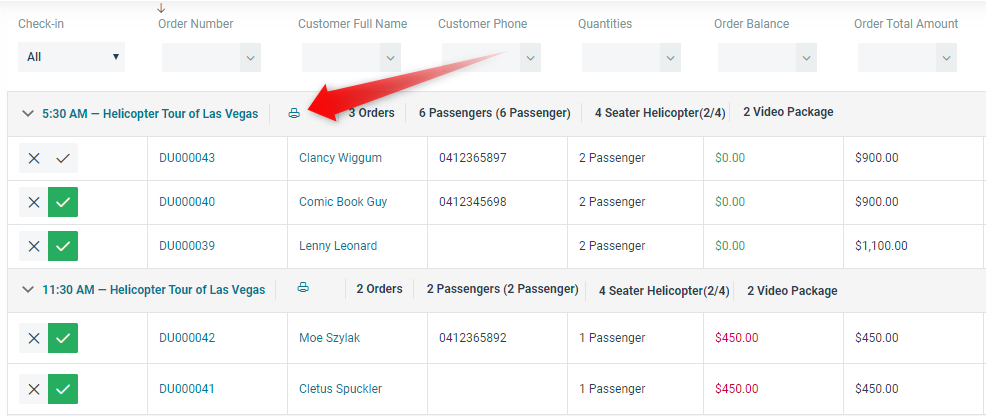Open the Quantities filter dropdown
Viewport: 986px width, 416px height.
pyautogui.click(x=670, y=58)
